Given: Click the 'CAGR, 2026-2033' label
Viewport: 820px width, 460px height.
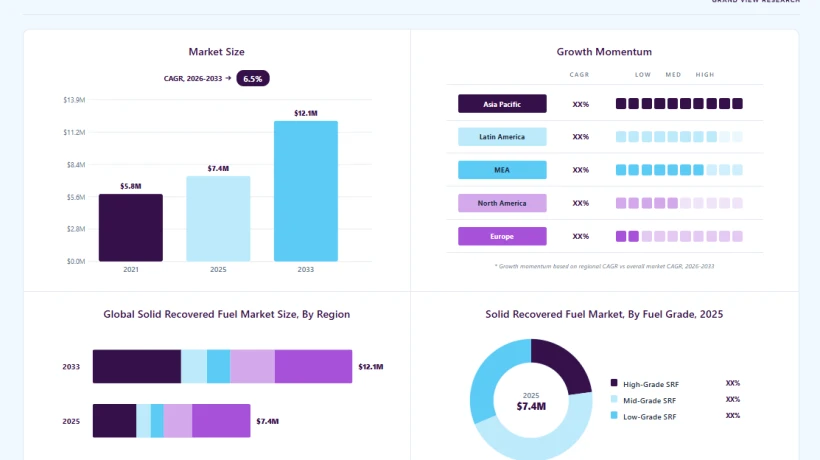Looking at the screenshot, I should click(x=193, y=78).
